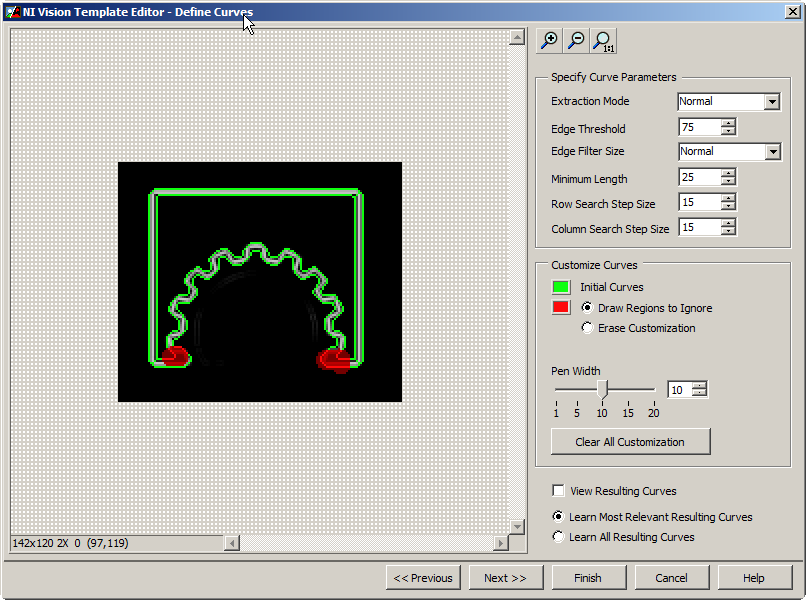
Task: Decrease Minimum Length with down arrow
Action: point(728,181)
